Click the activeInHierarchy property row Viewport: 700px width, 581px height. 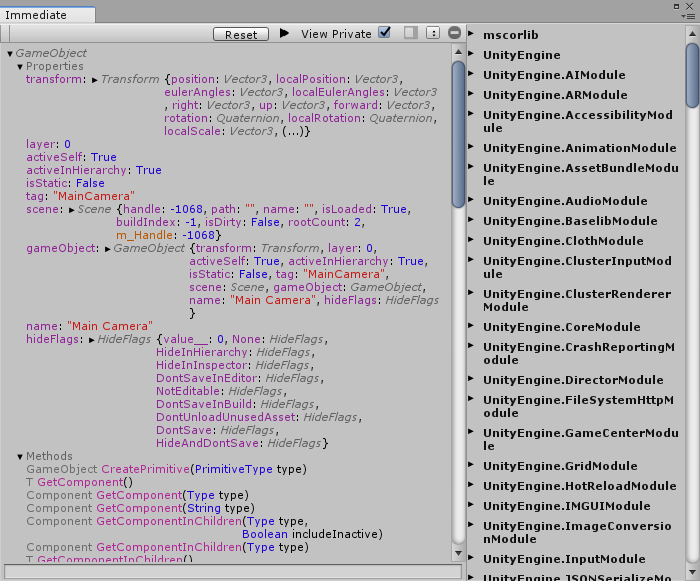(94, 170)
